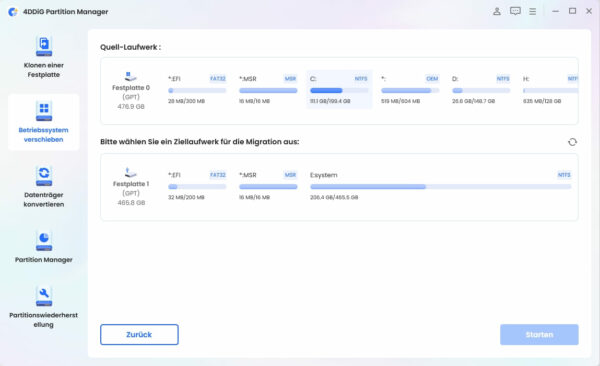Select the OEM partition showing 519 MB/604 MB

click(x=410, y=90)
